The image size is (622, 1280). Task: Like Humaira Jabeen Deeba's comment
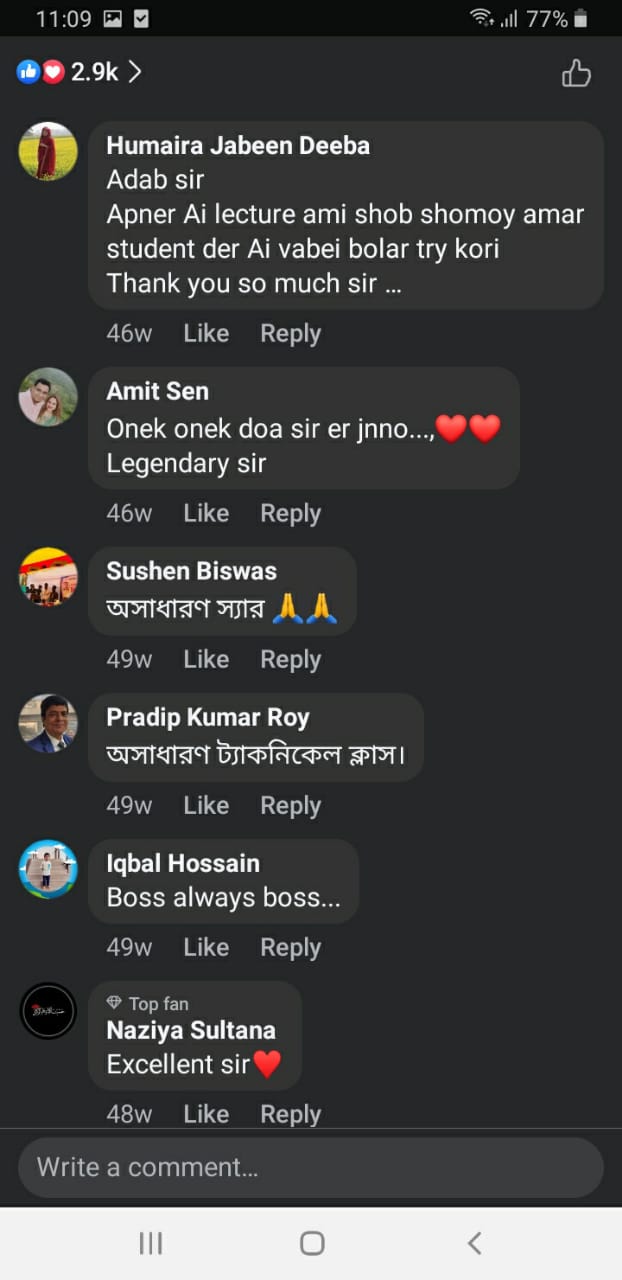coord(206,333)
